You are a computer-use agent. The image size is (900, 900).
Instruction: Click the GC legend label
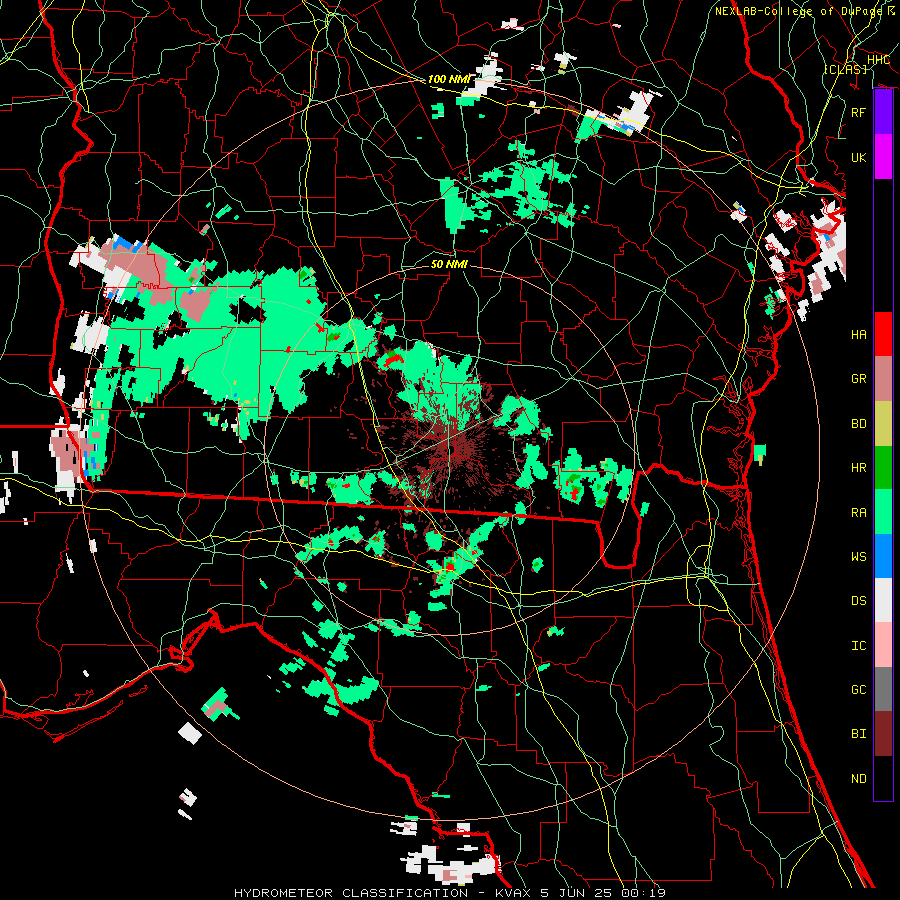tap(859, 689)
